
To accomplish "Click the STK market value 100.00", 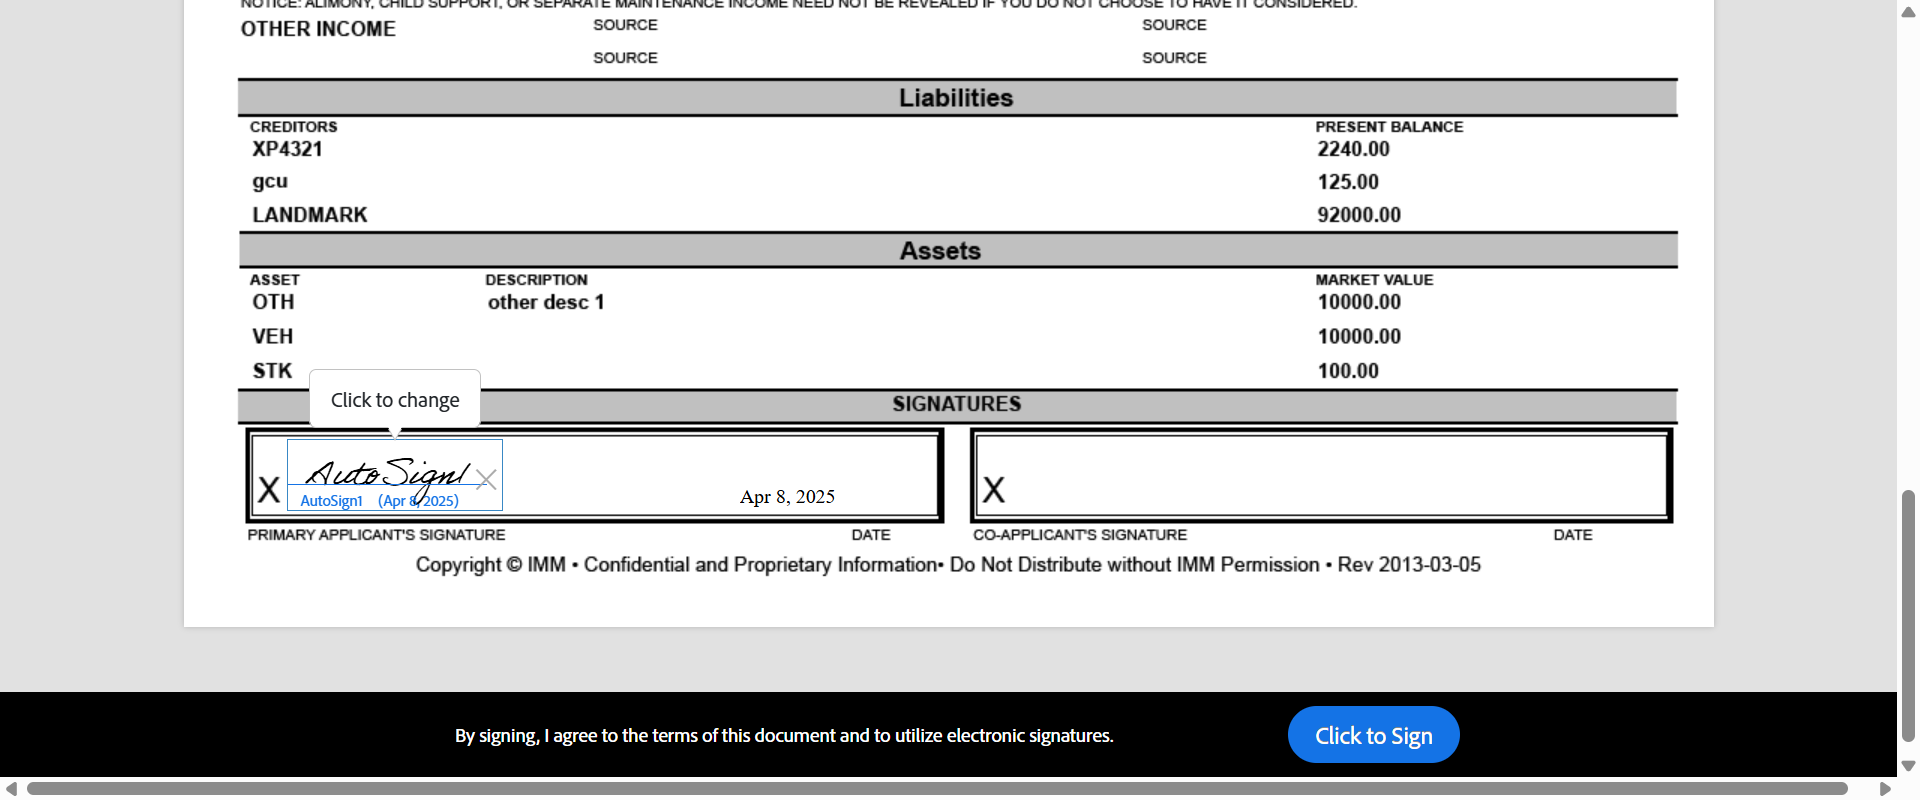I will [1348, 371].
